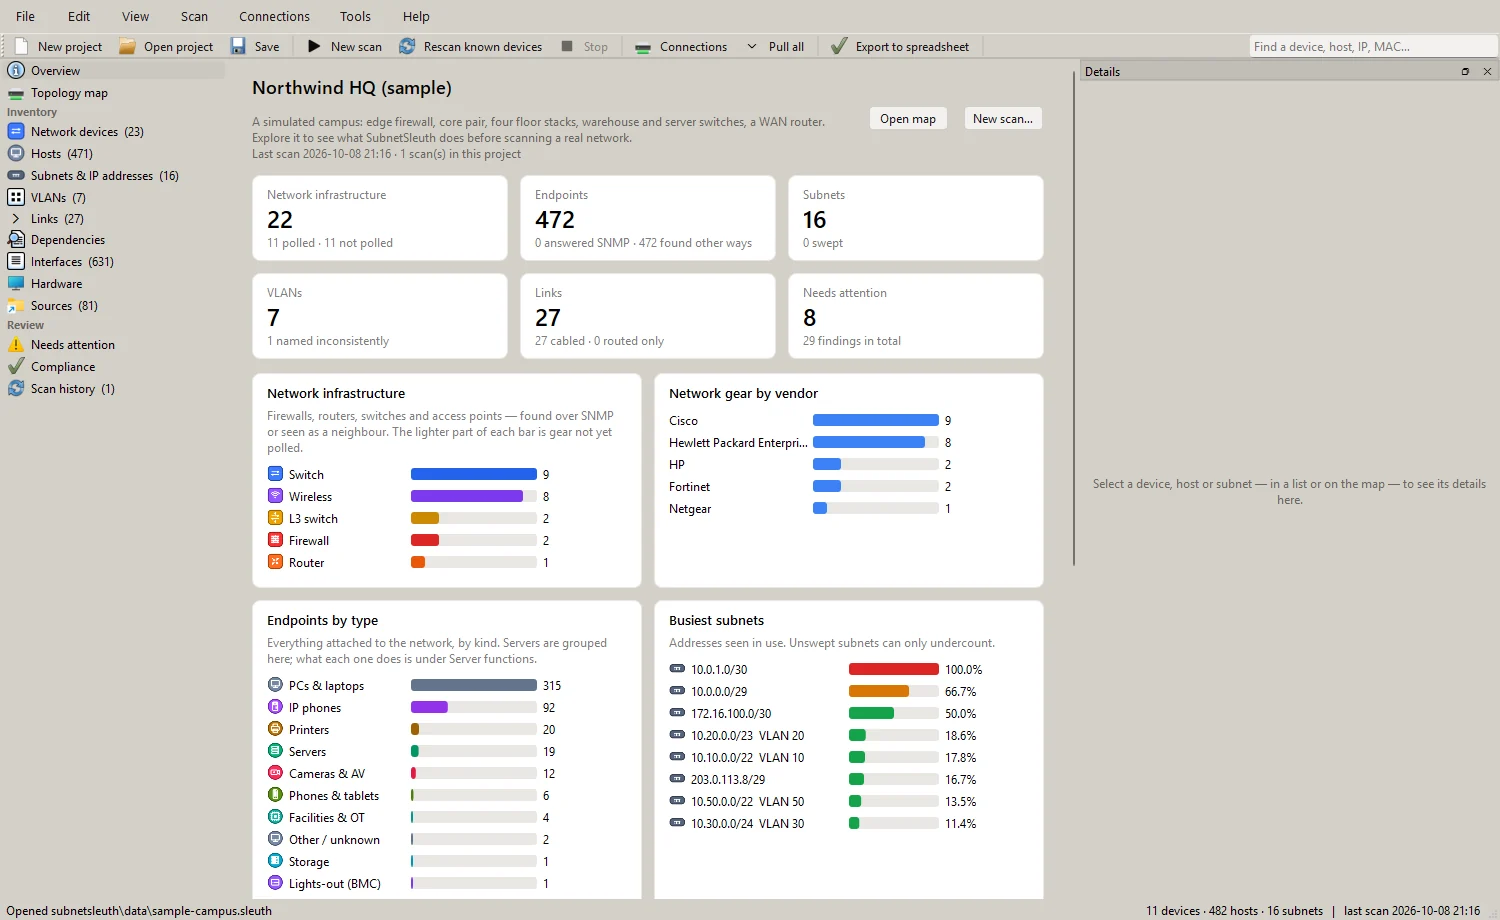Open the Connections menu in menu bar
Image resolution: width=1500 pixels, height=920 pixels.
[x=274, y=16]
